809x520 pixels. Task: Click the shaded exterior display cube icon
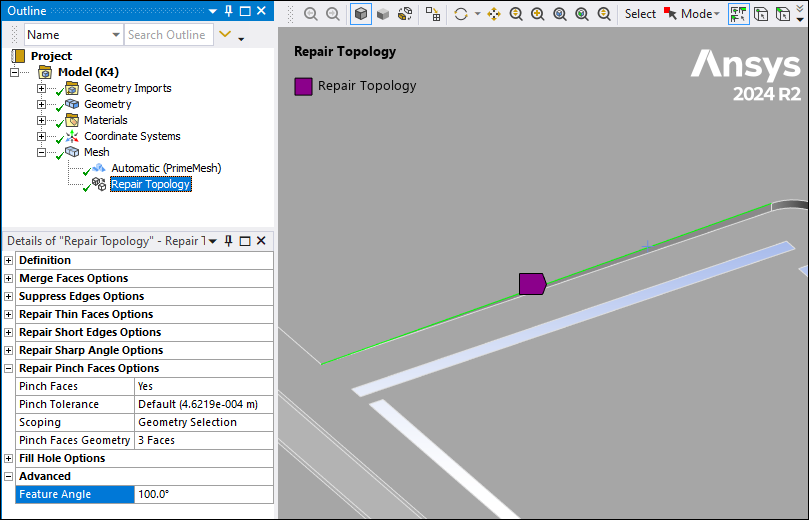(x=361, y=14)
